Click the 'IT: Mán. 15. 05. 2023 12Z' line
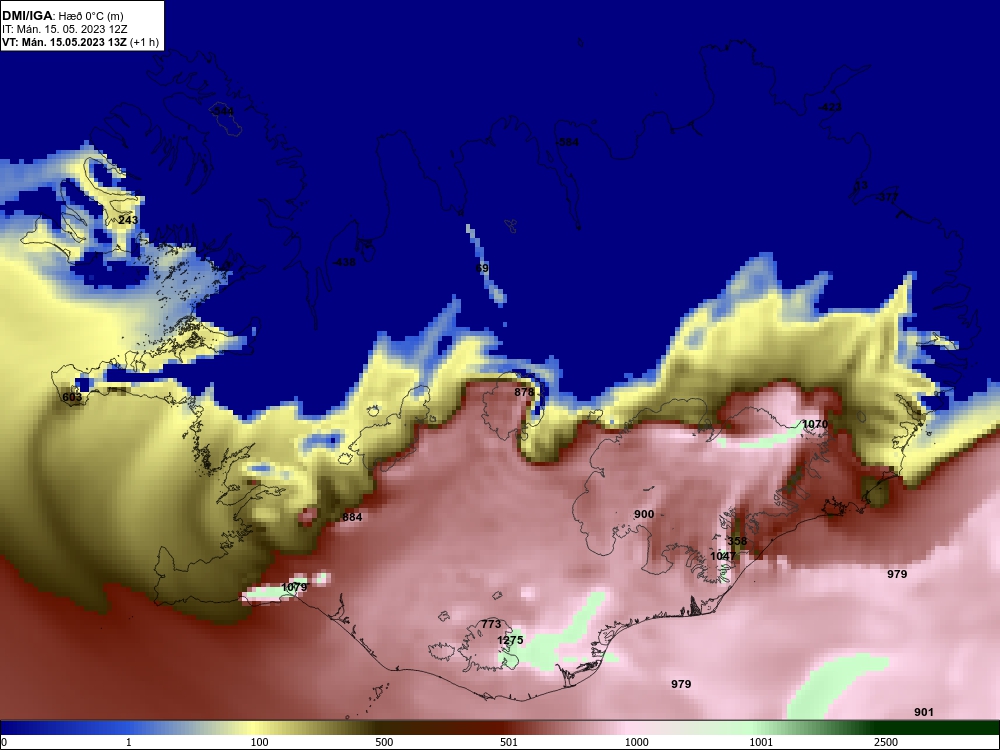Image resolution: width=1000 pixels, height=750 pixels. pyautogui.click(x=64, y=29)
